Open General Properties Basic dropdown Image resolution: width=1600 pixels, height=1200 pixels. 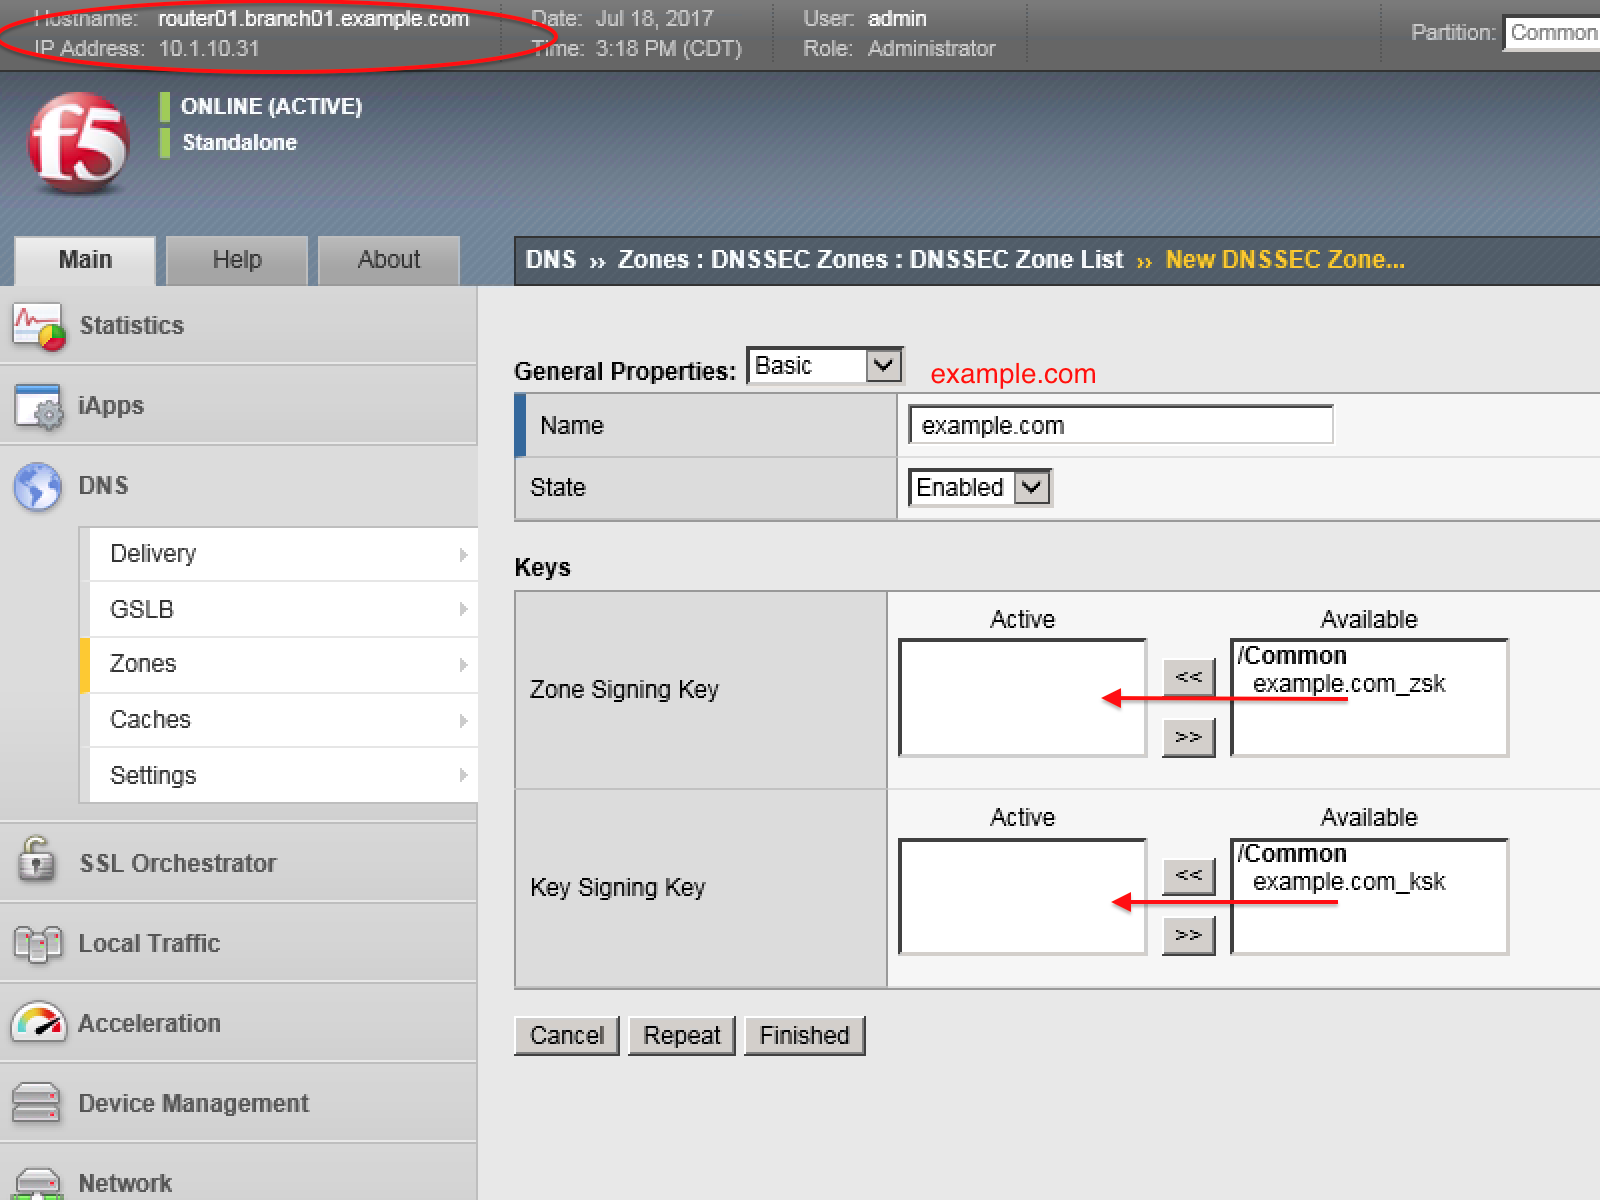pos(825,366)
